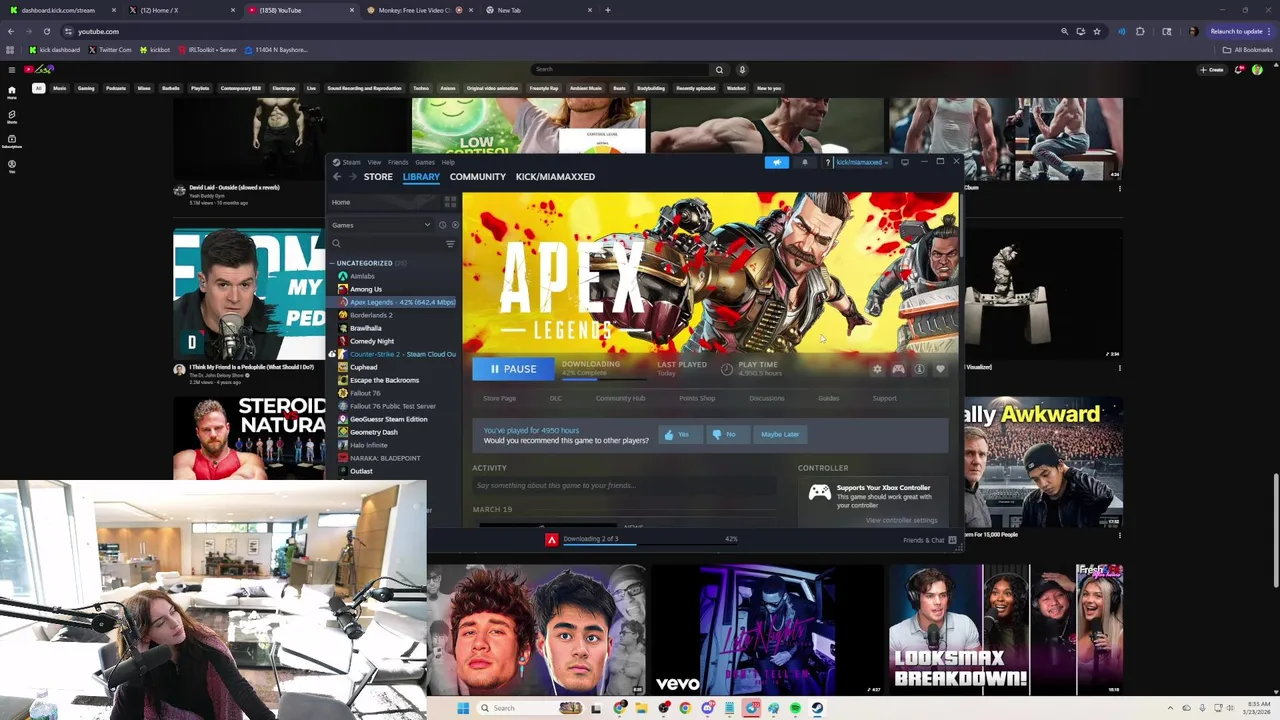Screen dimensions: 1280x720
Task: Open the View menu in Steam
Action: pos(374,162)
